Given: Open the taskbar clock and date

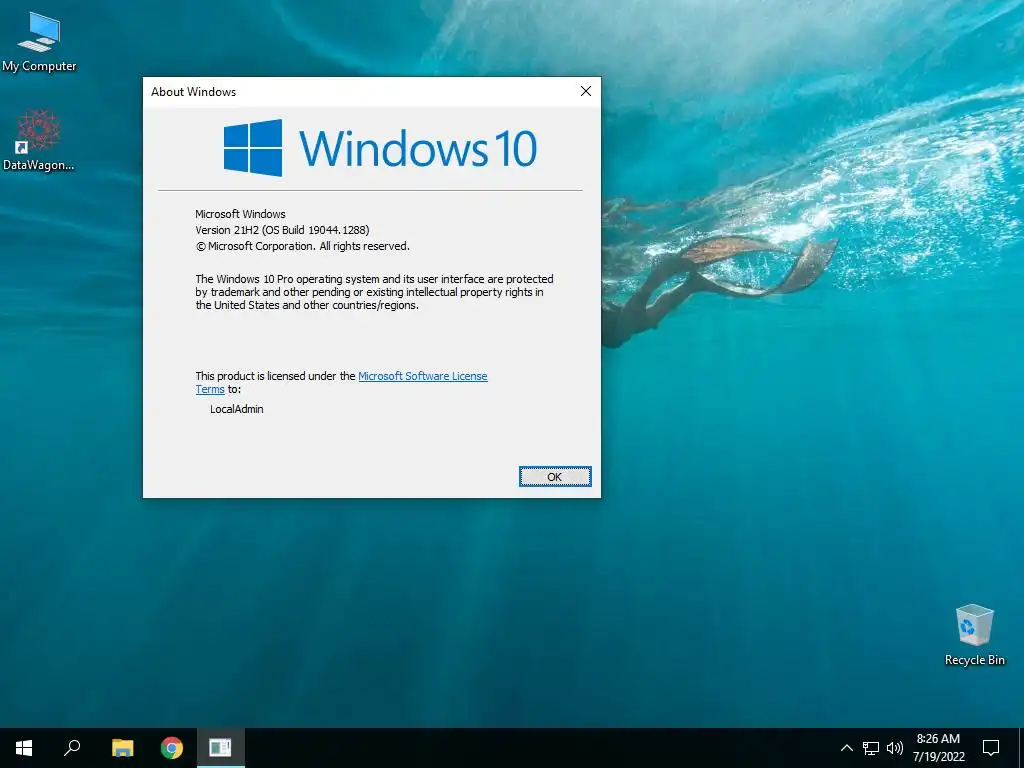Looking at the screenshot, I should click(938, 748).
